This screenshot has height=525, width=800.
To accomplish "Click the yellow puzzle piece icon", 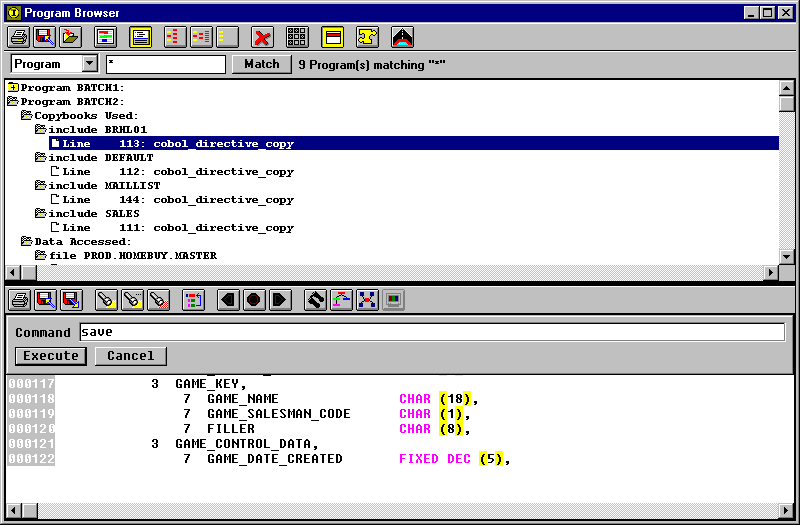I will point(367,38).
